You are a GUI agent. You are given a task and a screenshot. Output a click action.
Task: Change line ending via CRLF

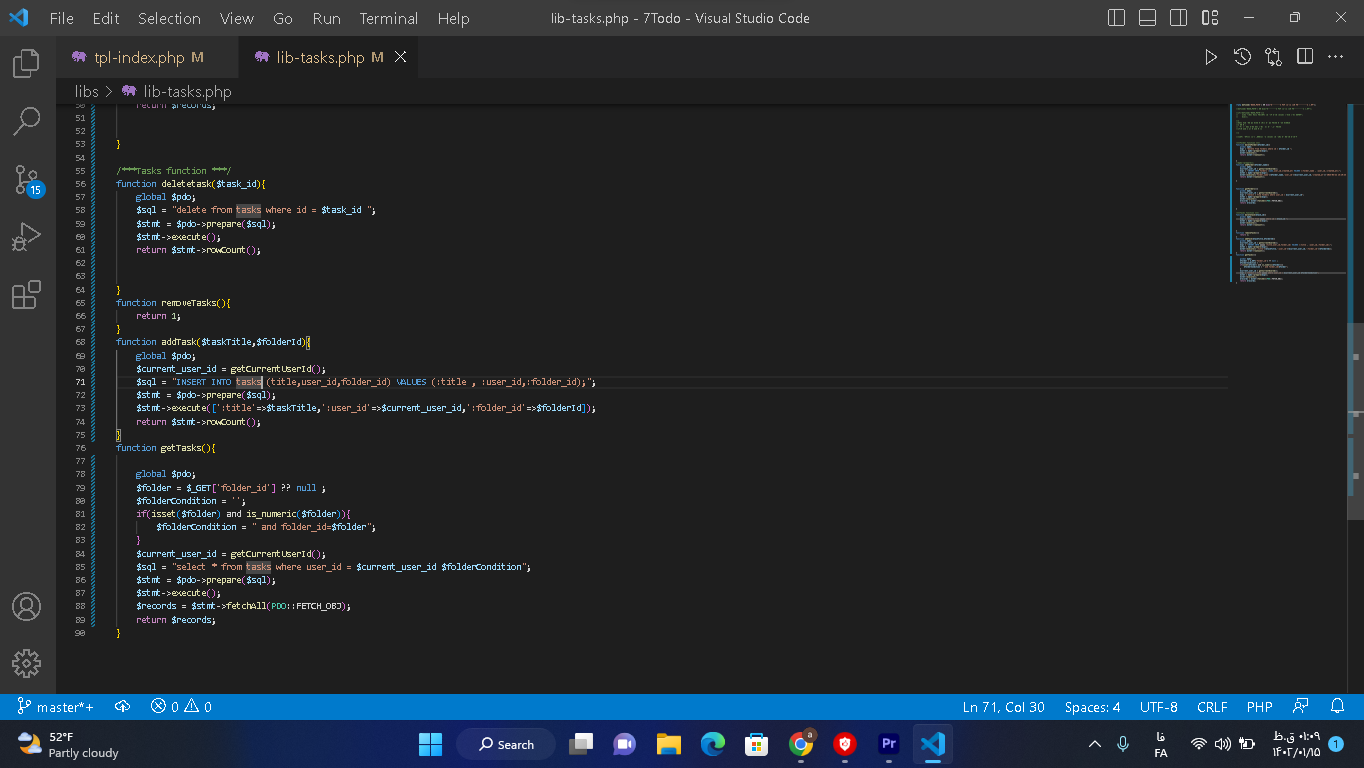[1212, 707]
